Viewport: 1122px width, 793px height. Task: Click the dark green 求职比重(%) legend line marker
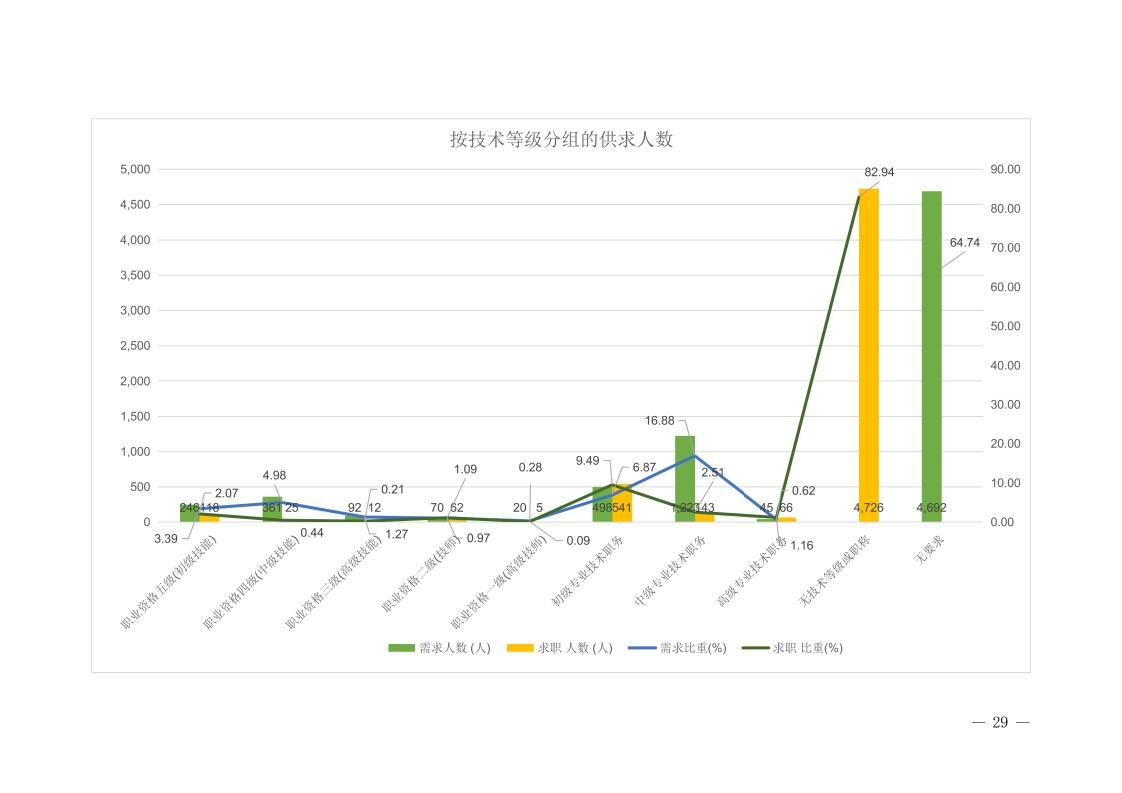[755, 648]
